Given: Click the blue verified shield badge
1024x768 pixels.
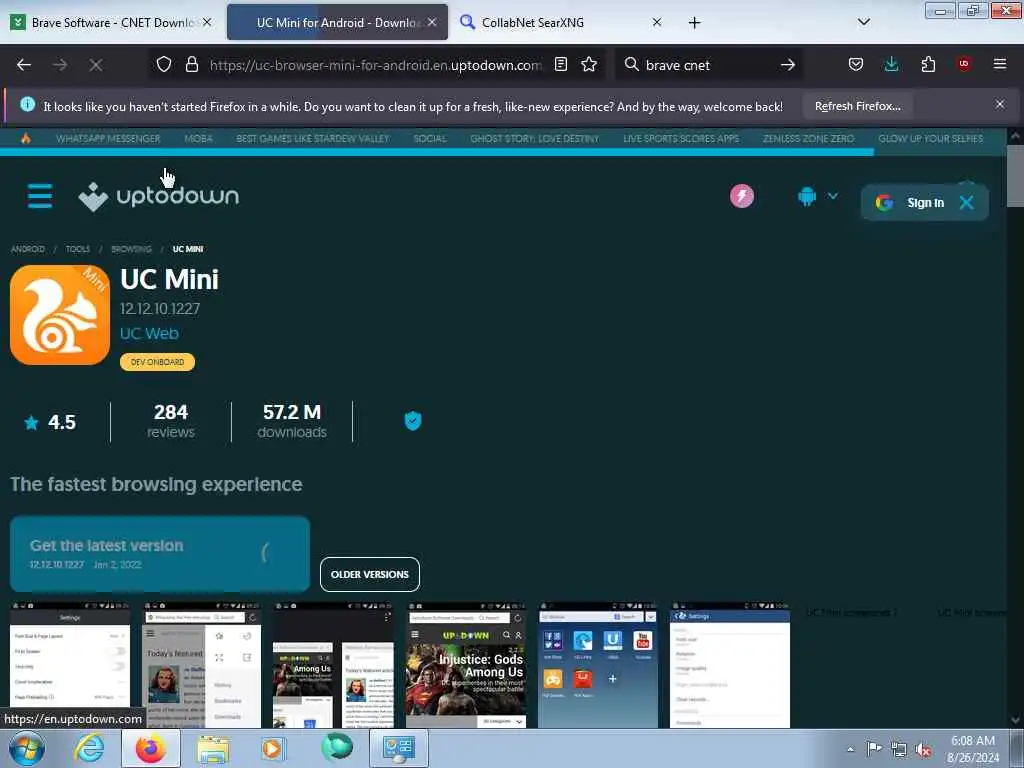Looking at the screenshot, I should (413, 421).
